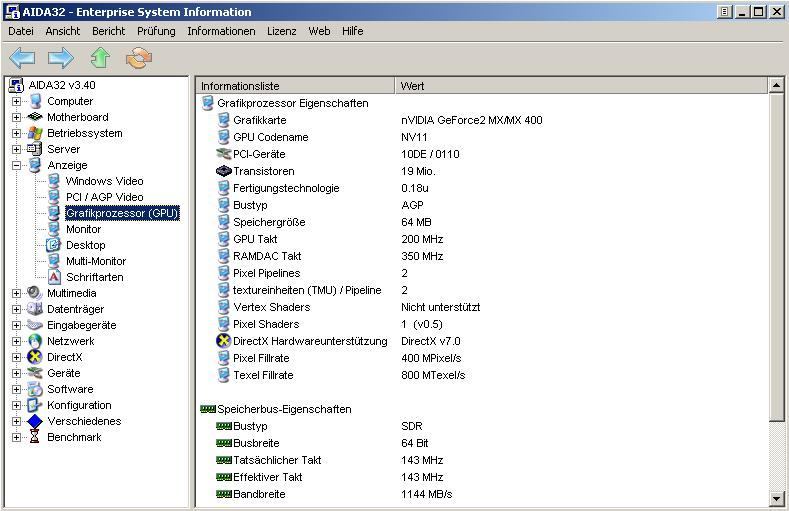This screenshot has height=511, width=789.
Task: Click the Motherboard chip icon
Action: click(x=35, y=117)
